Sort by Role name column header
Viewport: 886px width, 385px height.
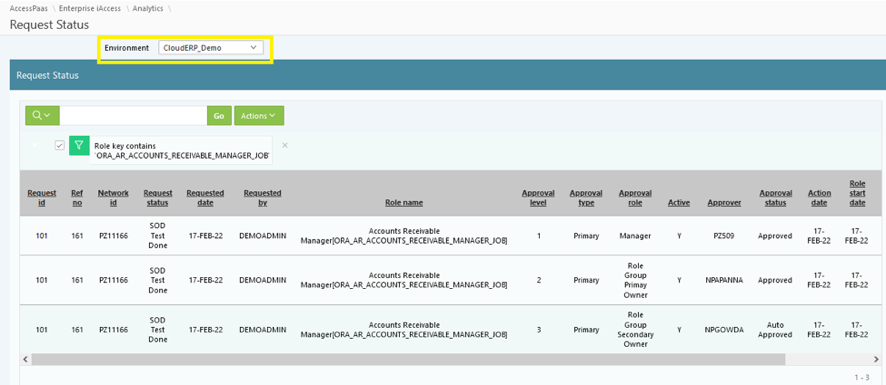[x=403, y=202]
